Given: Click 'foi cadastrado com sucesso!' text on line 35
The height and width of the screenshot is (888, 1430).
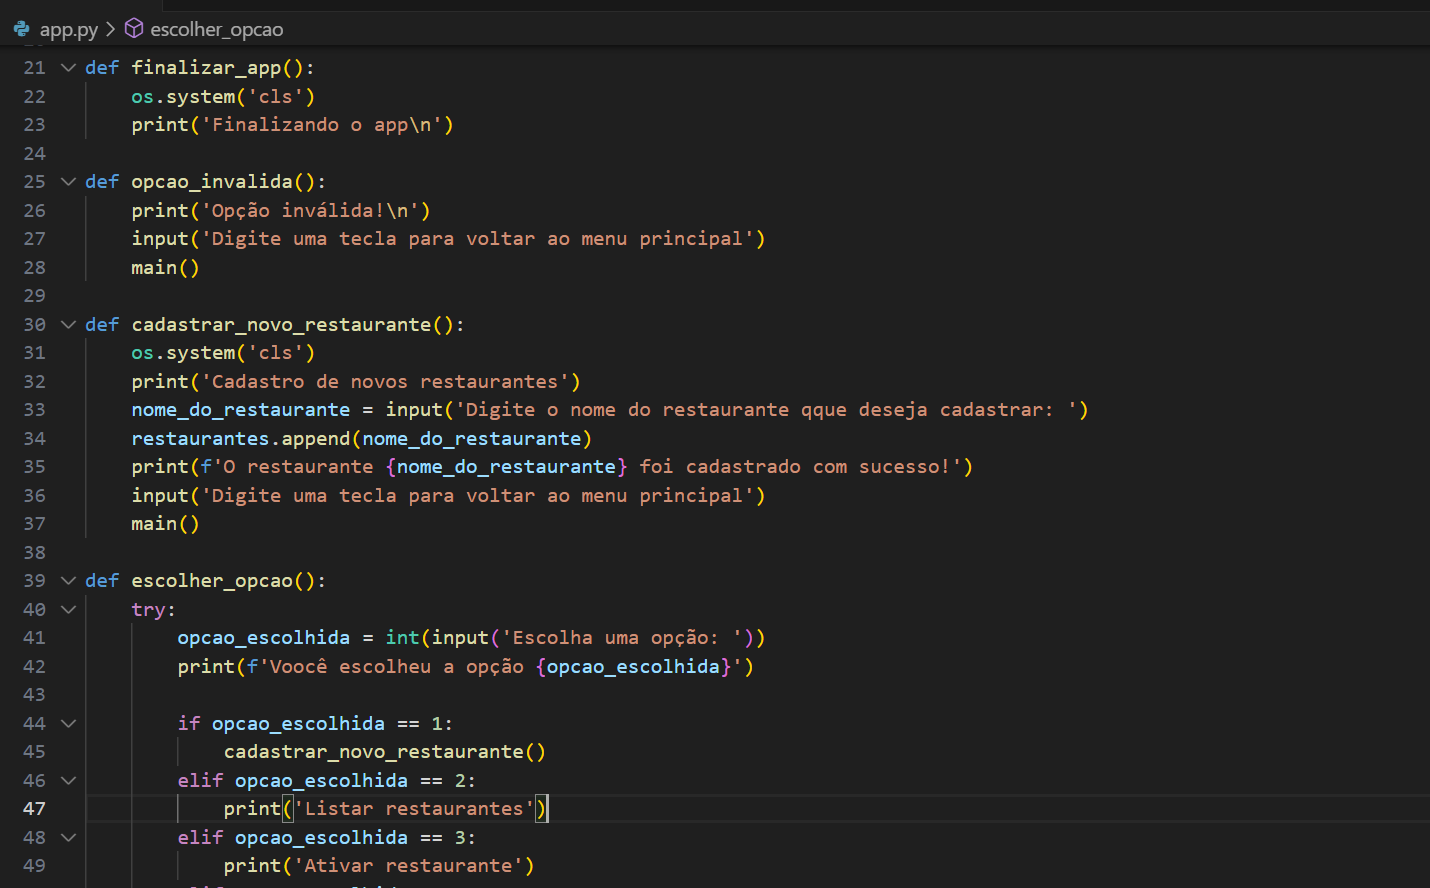Looking at the screenshot, I should (795, 466).
